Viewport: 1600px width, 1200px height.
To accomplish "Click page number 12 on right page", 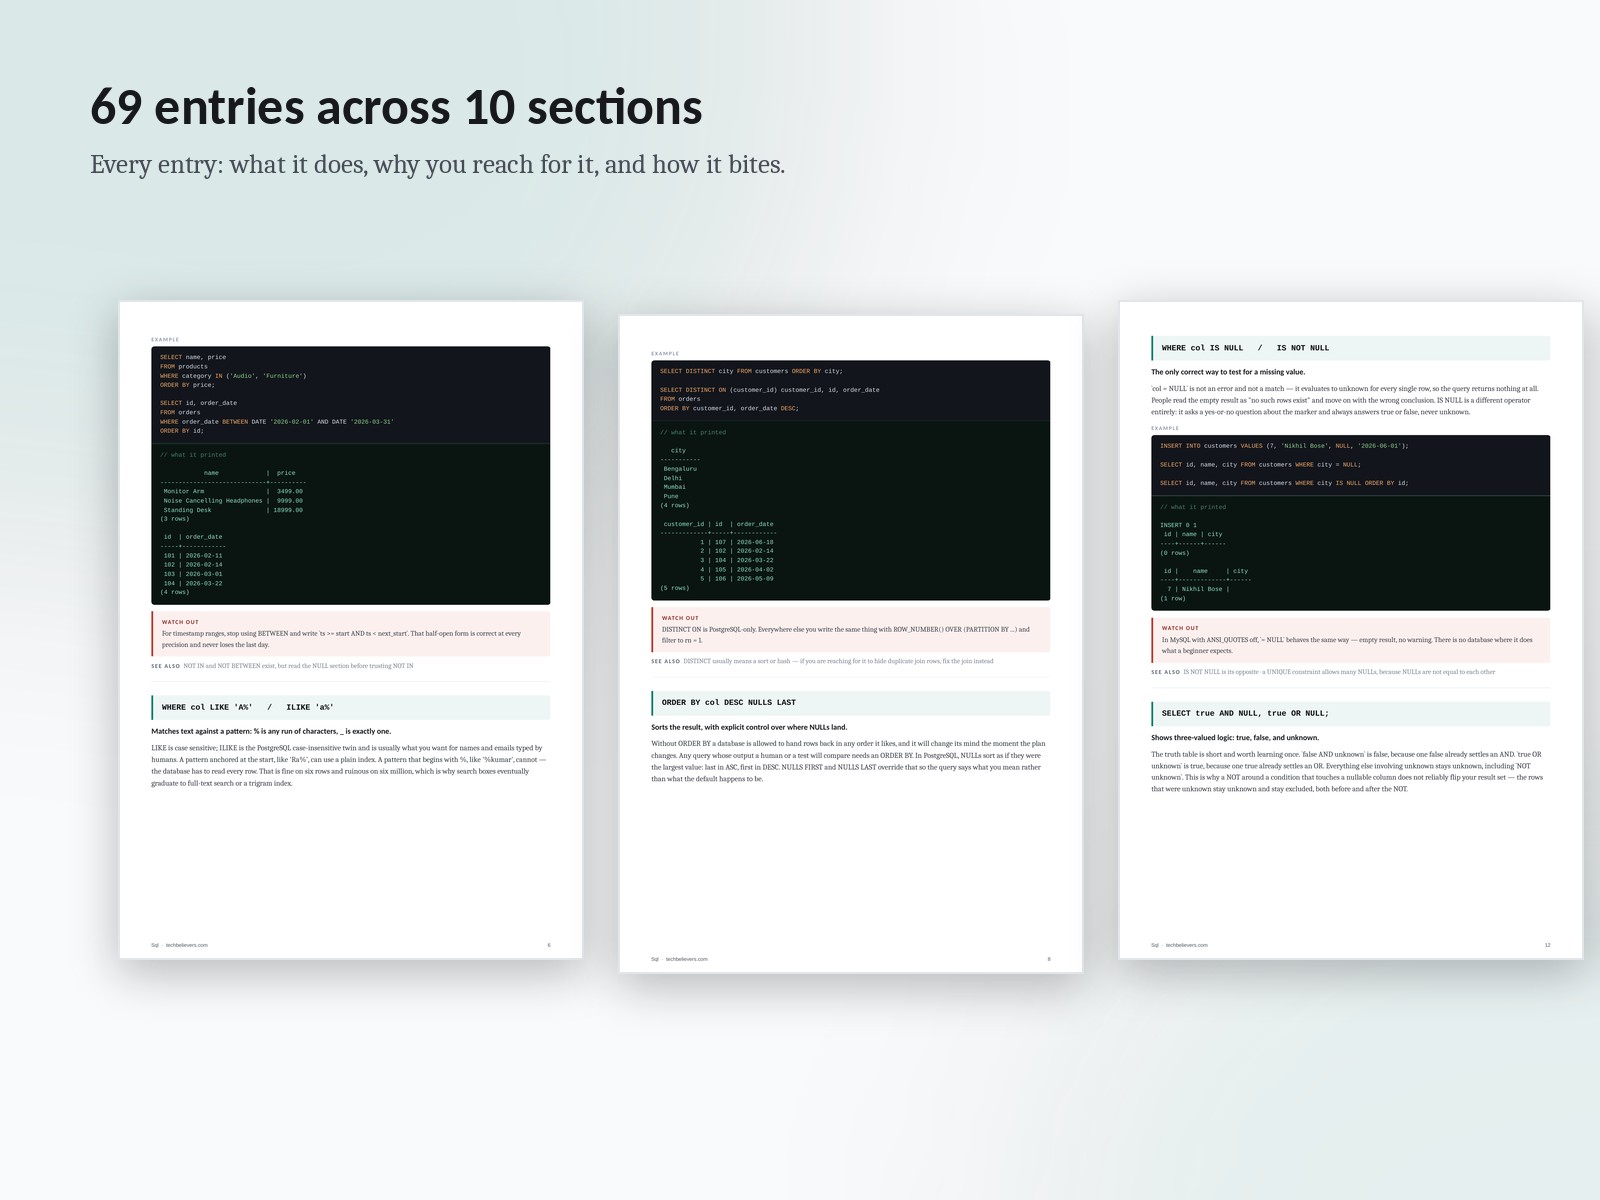I will click(x=1547, y=945).
